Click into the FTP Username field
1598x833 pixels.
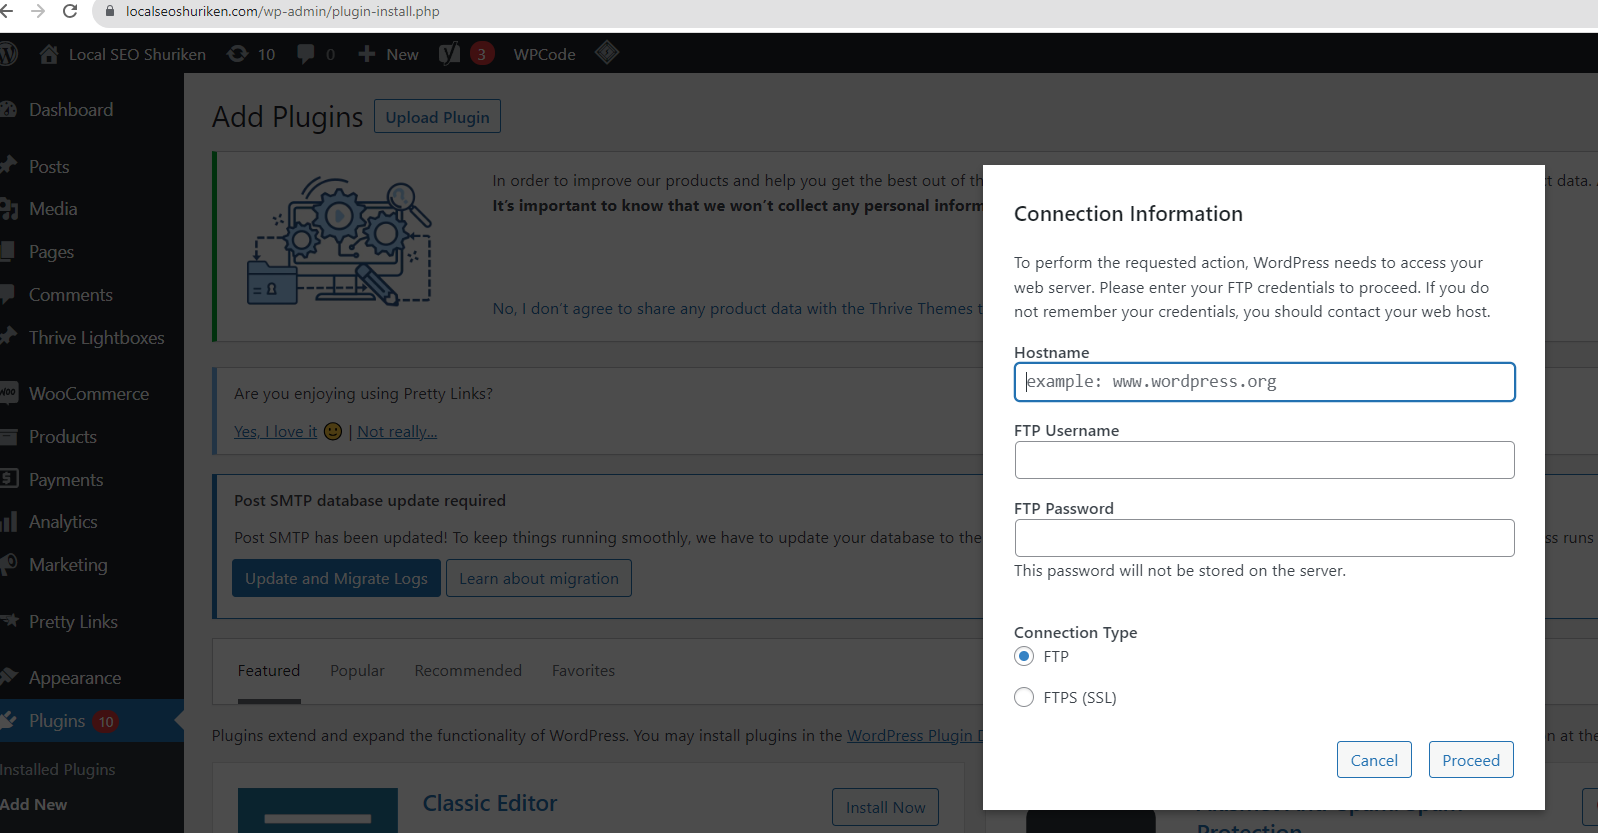(x=1265, y=460)
